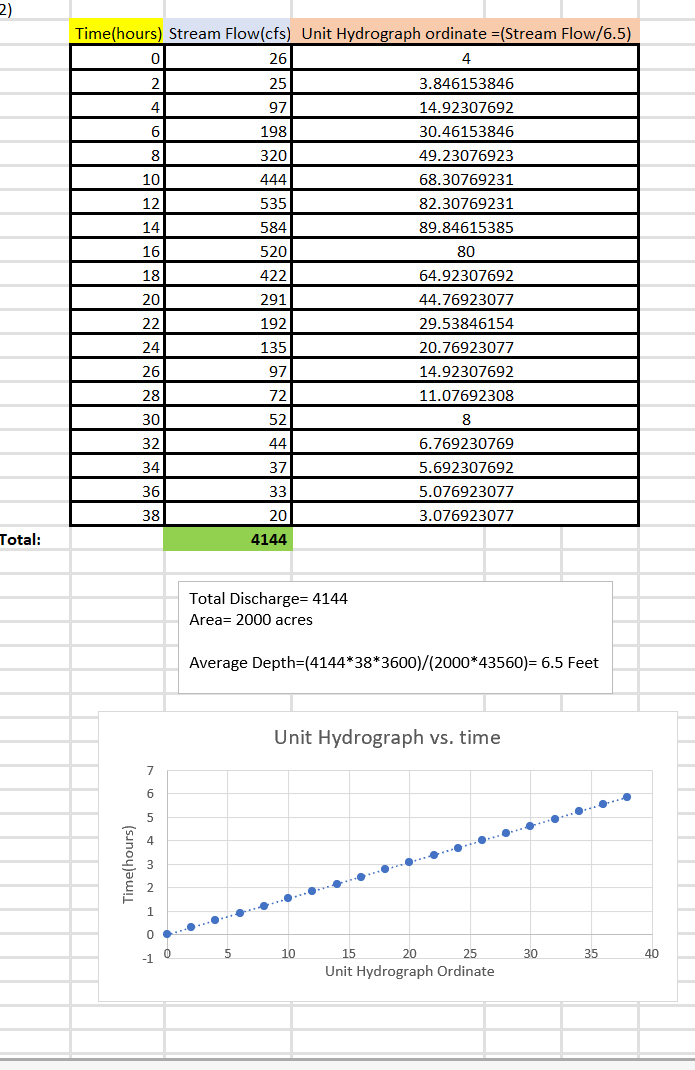This screenshot has height=1070, width=695.
Task: Select stream flow value 26
Action: (x=228, y=59)
